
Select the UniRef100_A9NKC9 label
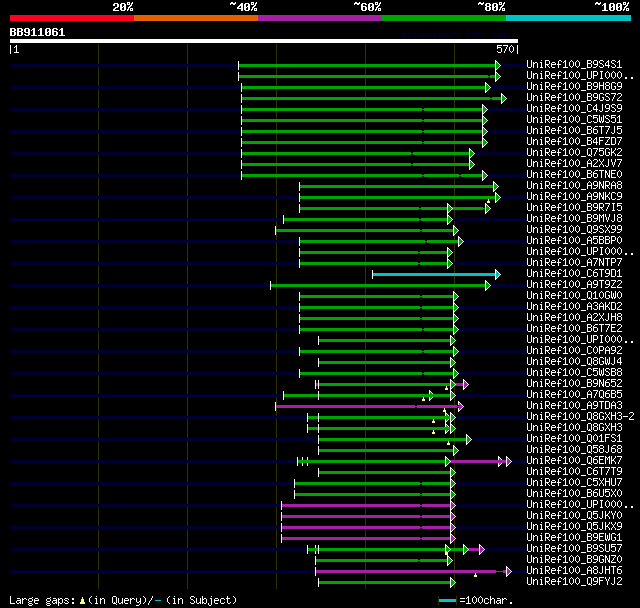point(574,197)
